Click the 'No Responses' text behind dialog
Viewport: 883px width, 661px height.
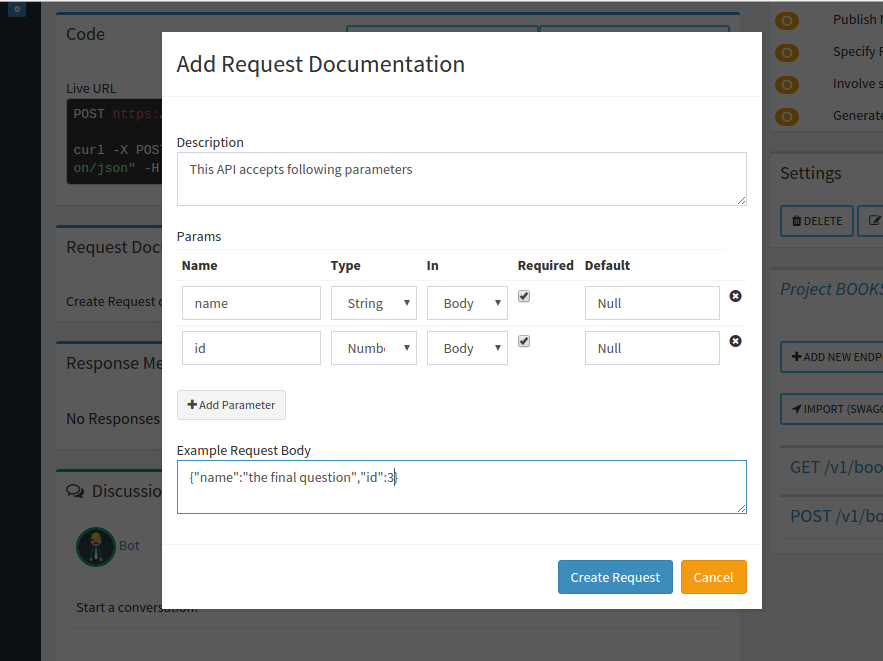click(113, 419)
